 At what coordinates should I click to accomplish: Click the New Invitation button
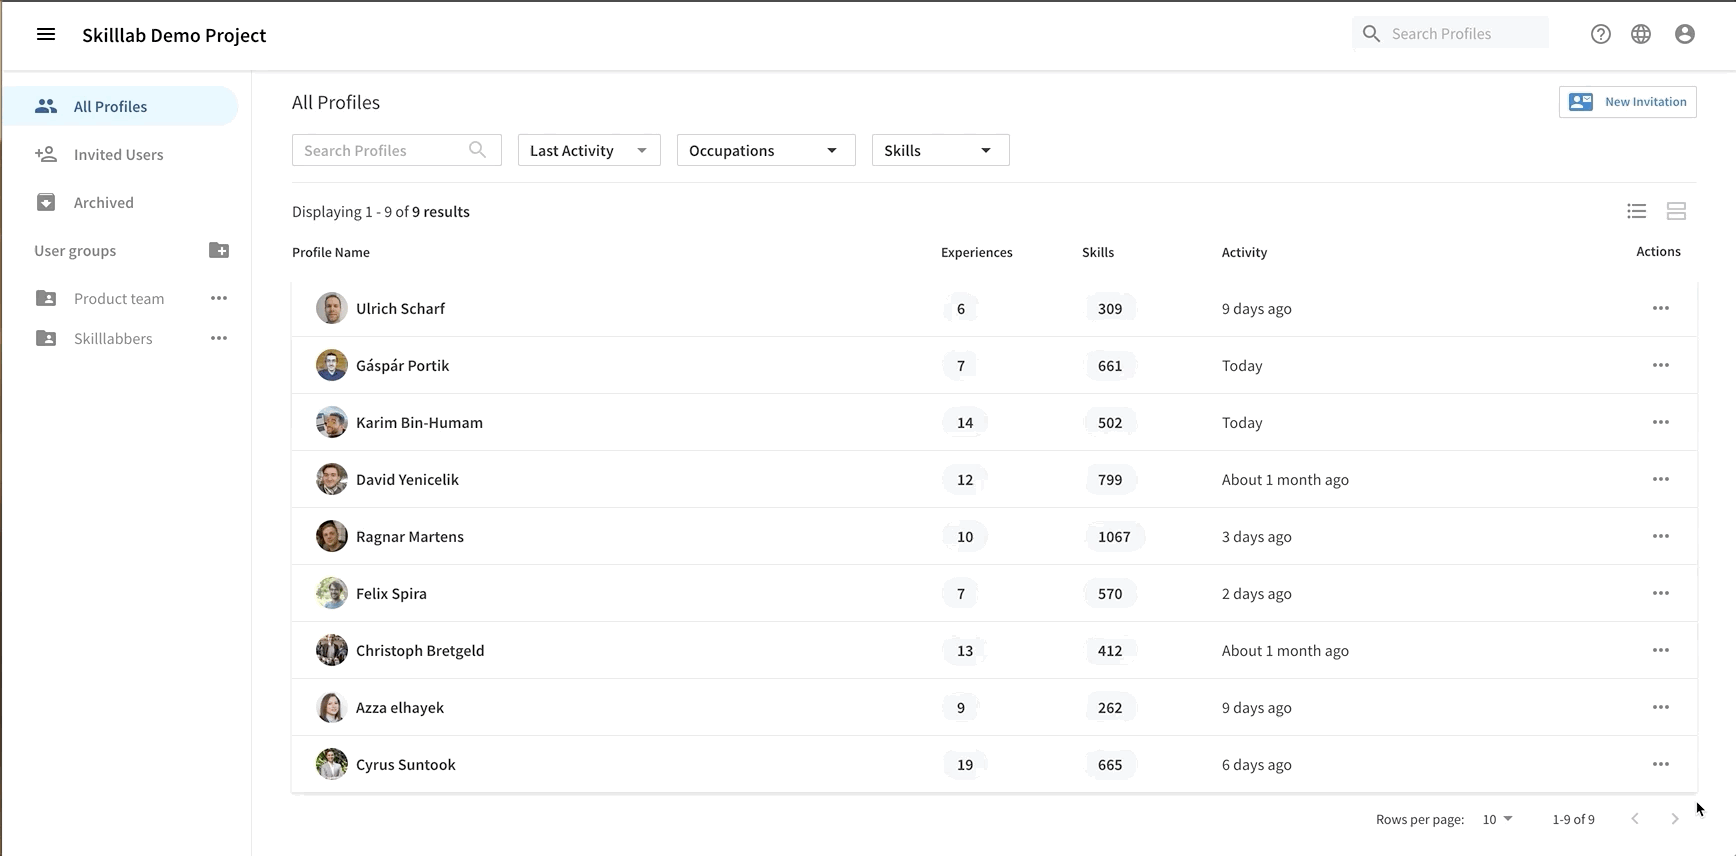(1627, 102)
